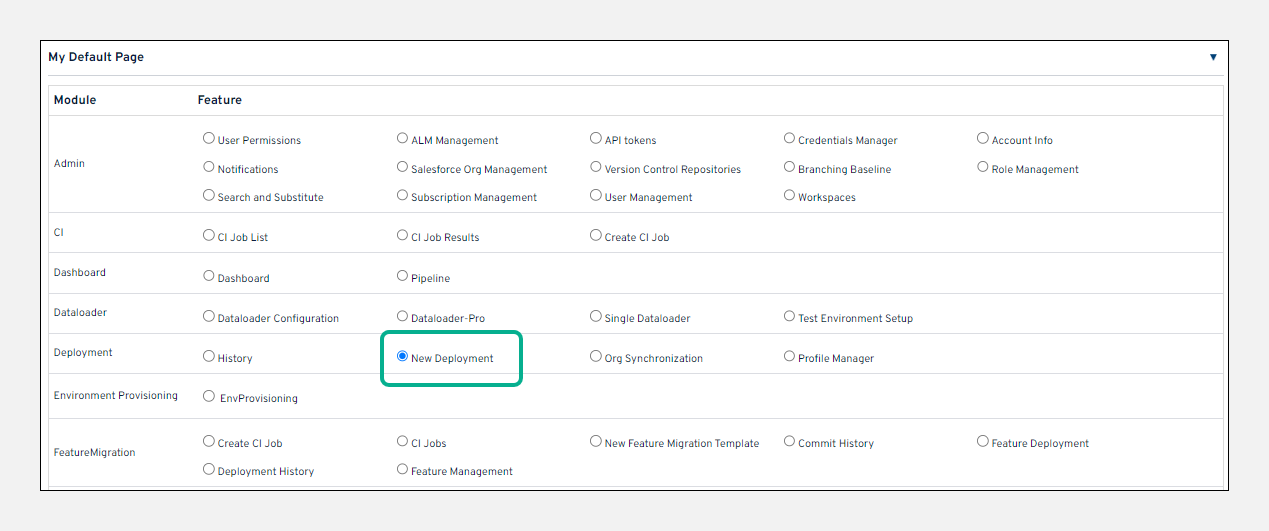Choose Profile Manager under Deployment
This screenshot has height=531, width=1269.
click(790, 357)
